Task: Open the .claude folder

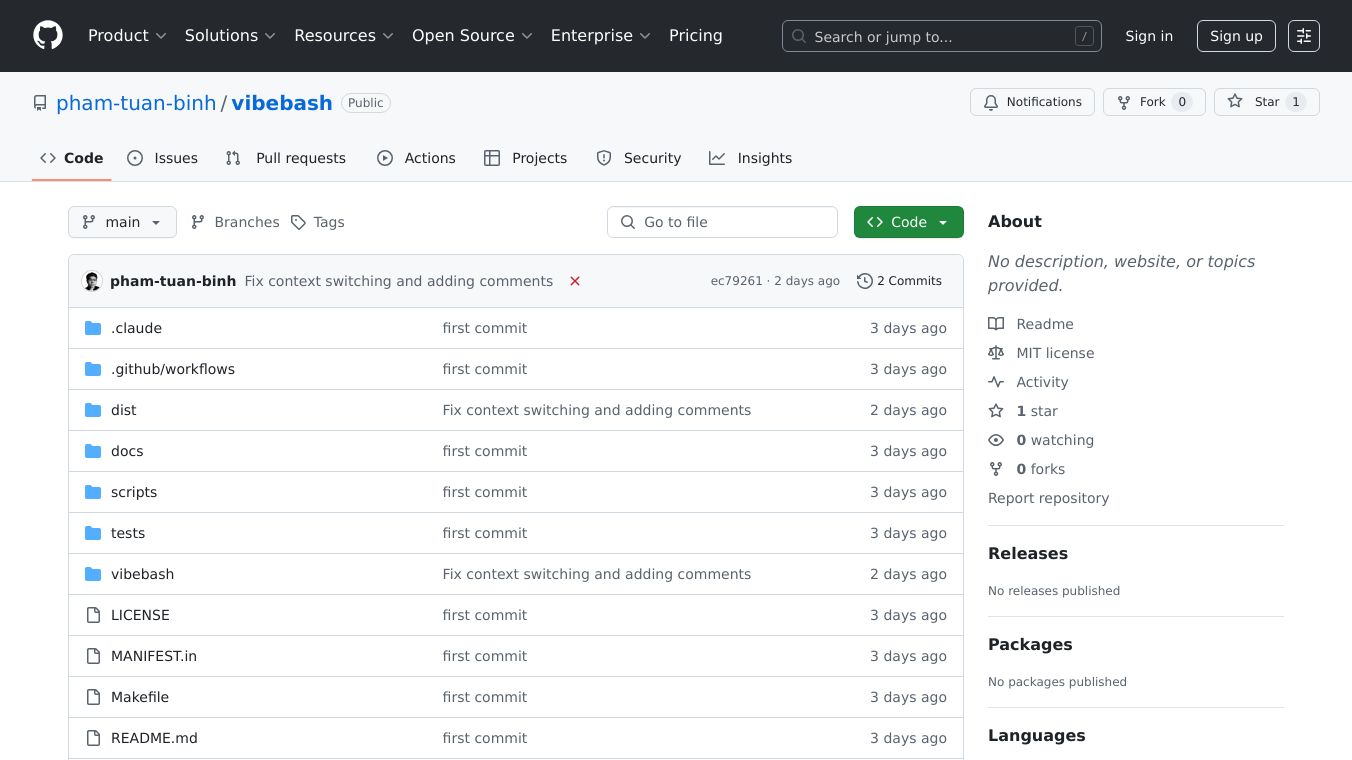Action: (136, 328)
